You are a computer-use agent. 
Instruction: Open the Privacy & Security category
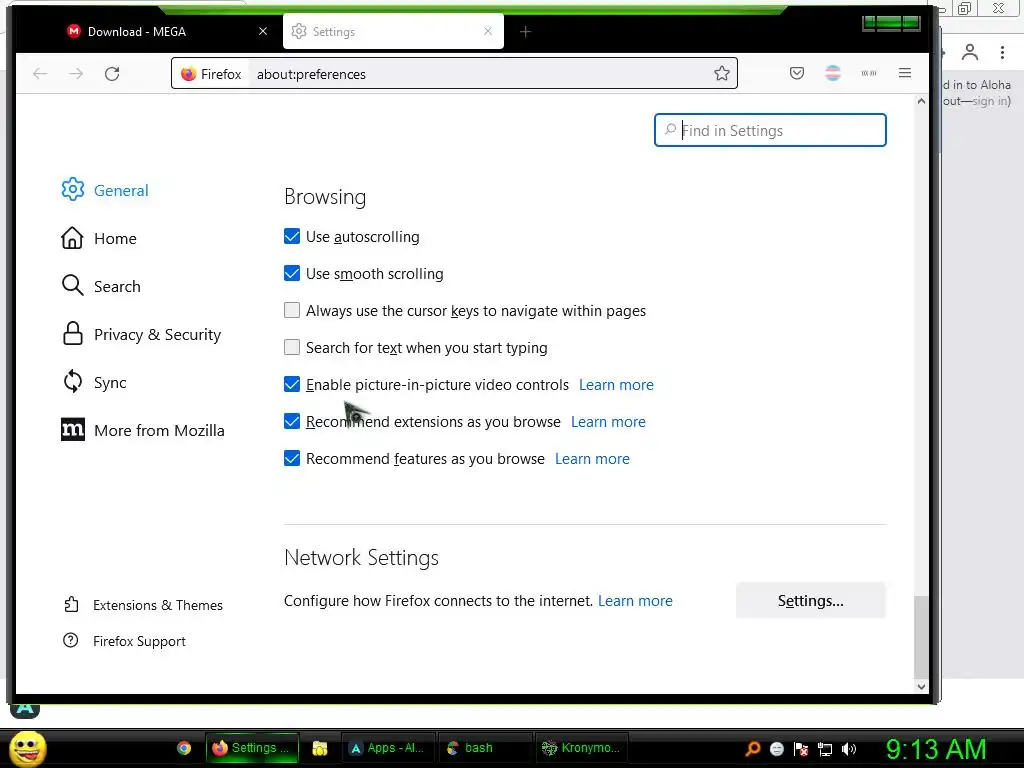point(141,334)
